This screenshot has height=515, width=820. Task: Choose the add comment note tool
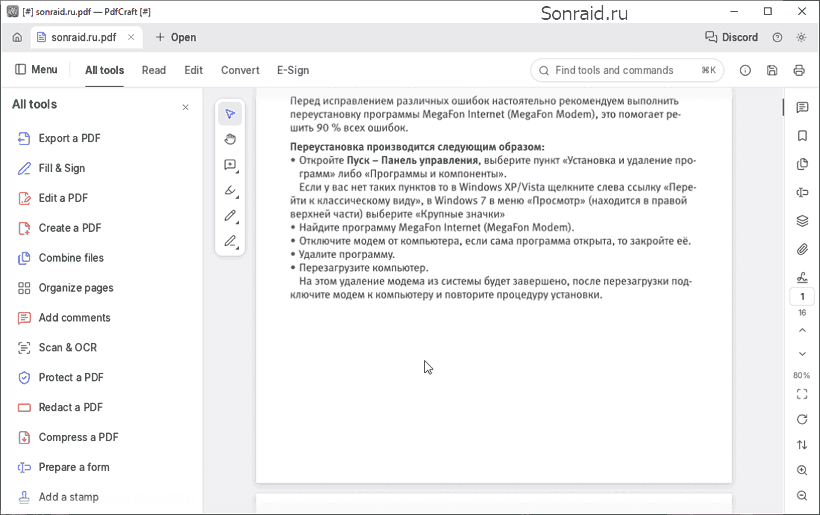[x=230, y=165]
